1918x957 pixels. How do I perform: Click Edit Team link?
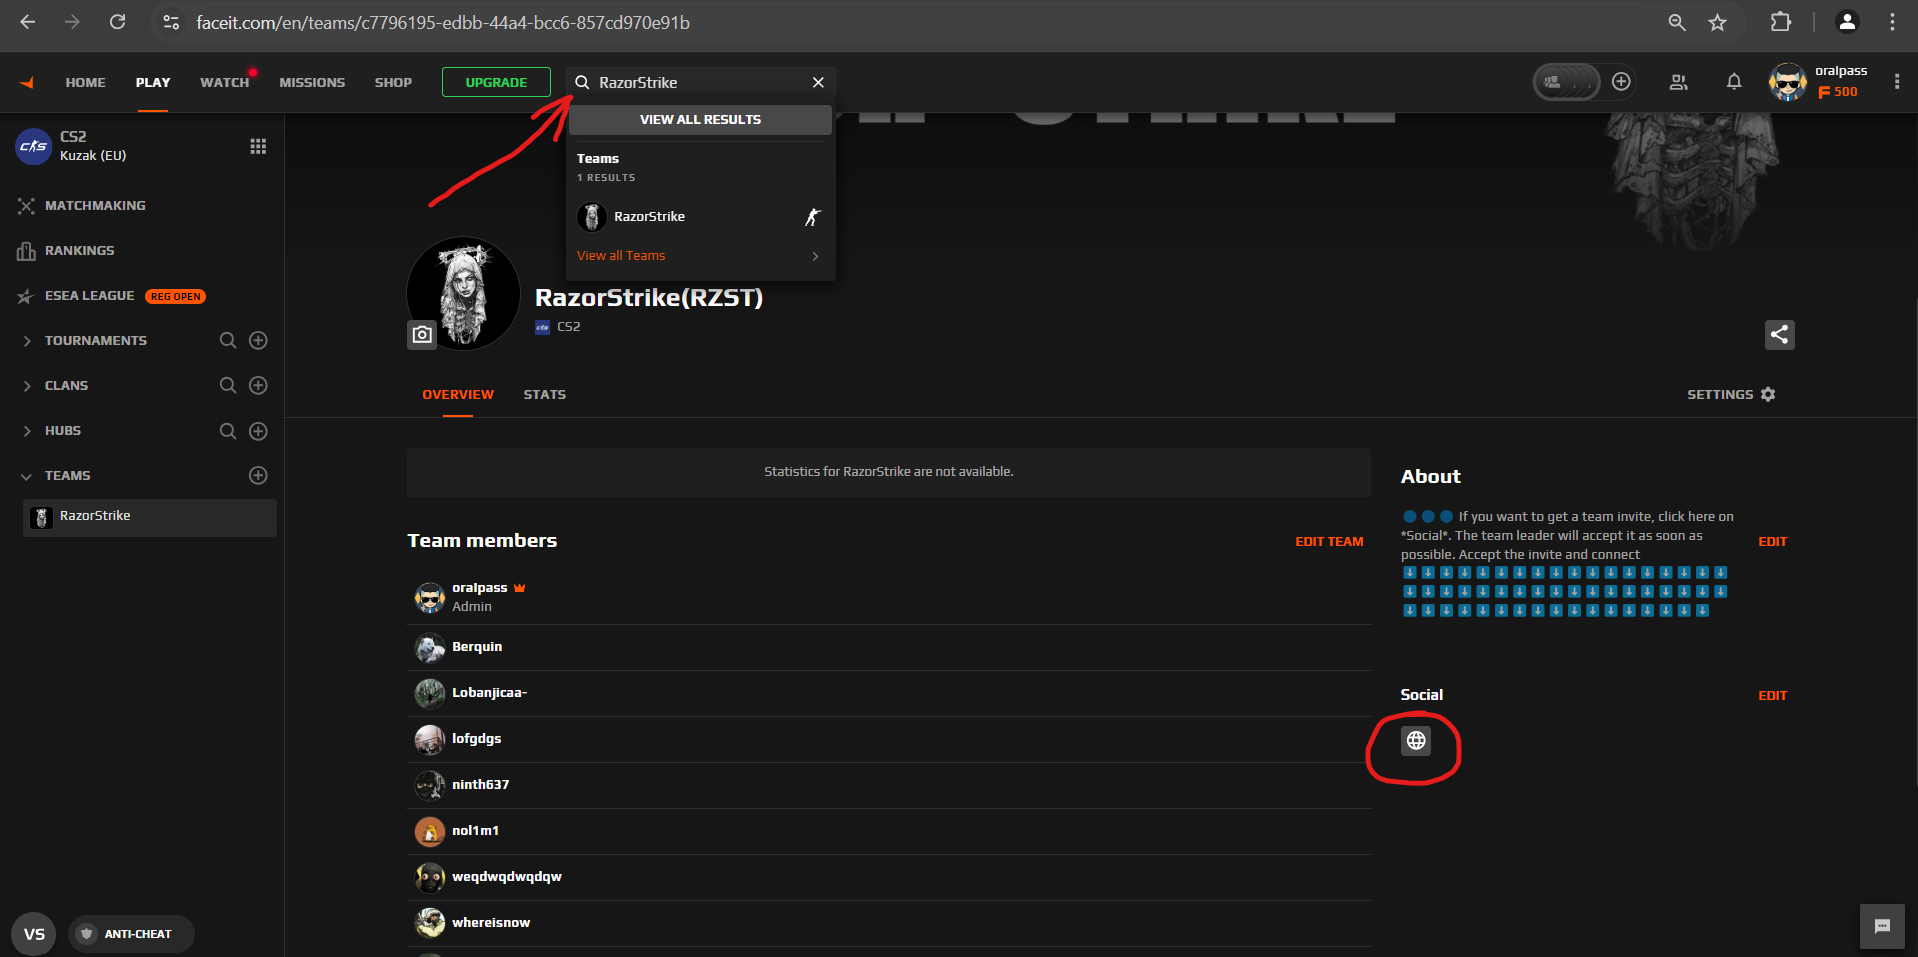click(x=1329, y=542)
